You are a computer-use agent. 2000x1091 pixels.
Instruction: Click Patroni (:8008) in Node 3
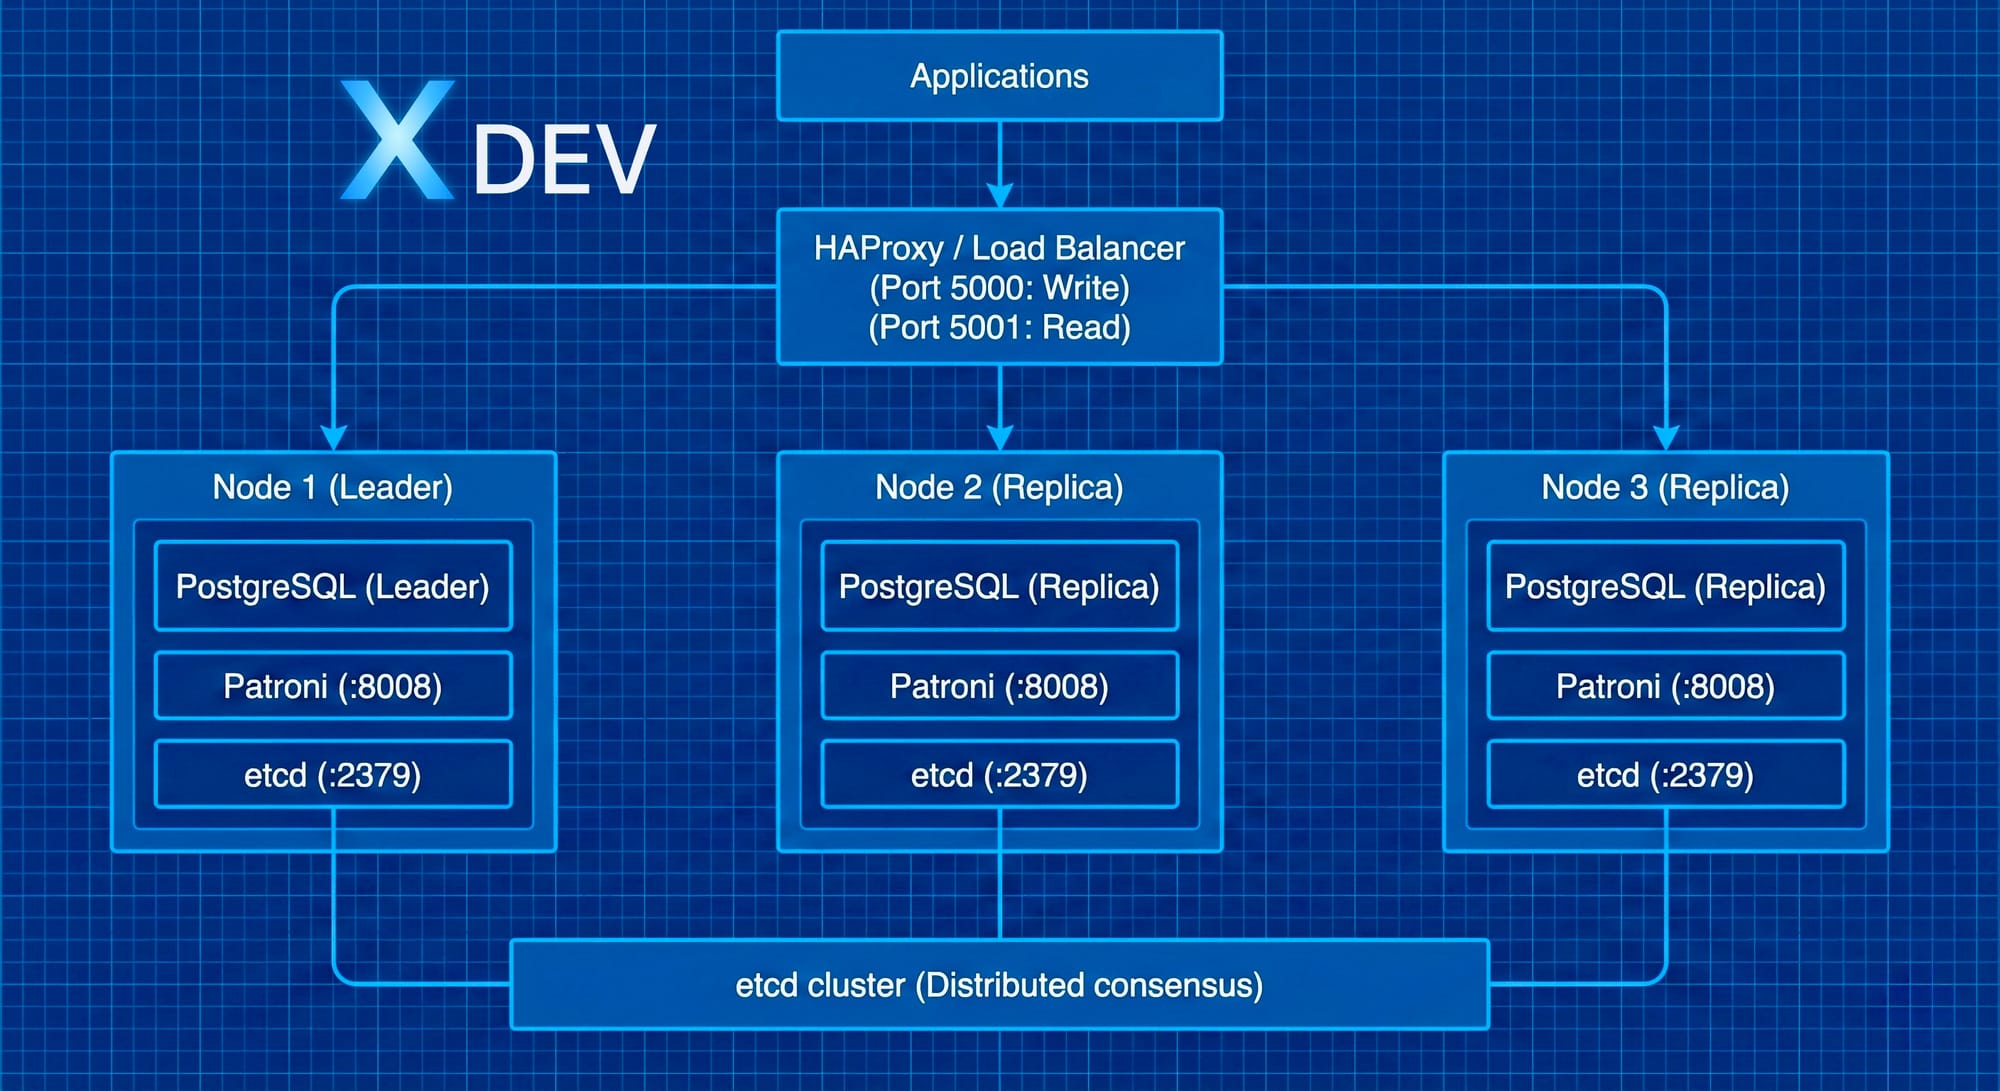coord(1665,686)
